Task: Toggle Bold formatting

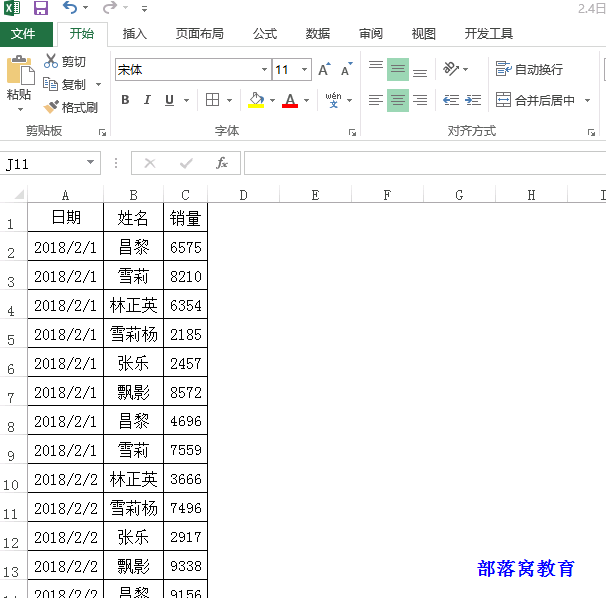Action: point(125,100)
